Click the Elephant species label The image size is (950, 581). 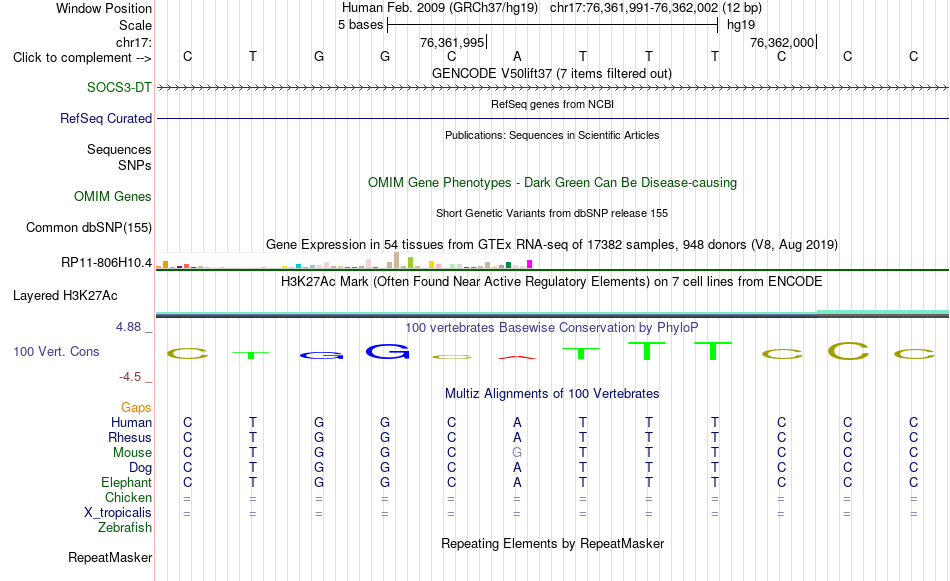tap(127, 482)
